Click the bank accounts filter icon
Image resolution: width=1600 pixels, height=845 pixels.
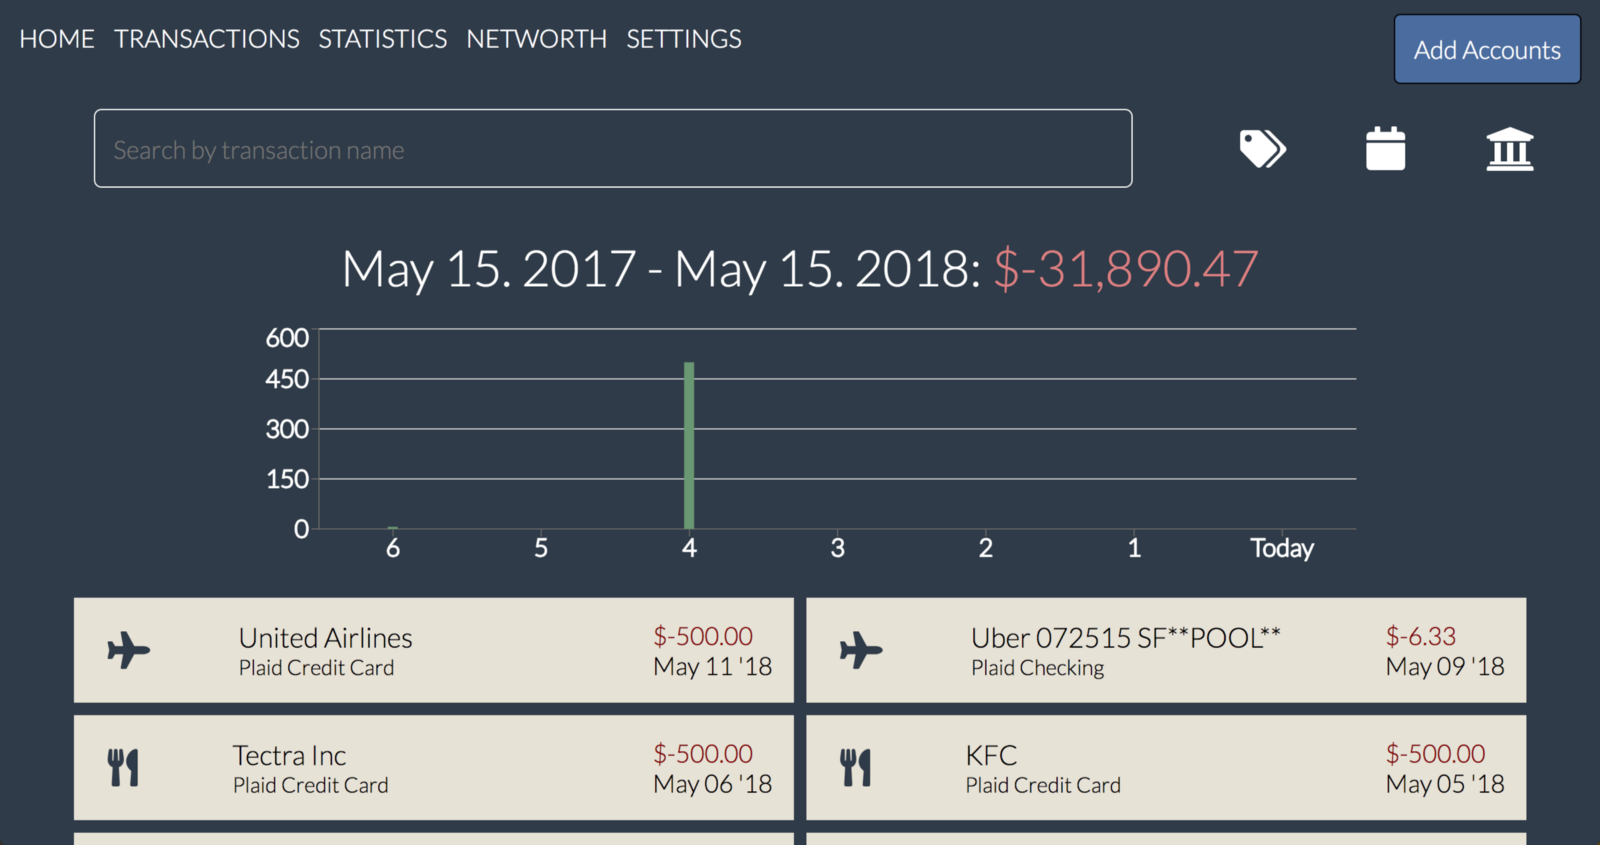[x=1509, y=149]
